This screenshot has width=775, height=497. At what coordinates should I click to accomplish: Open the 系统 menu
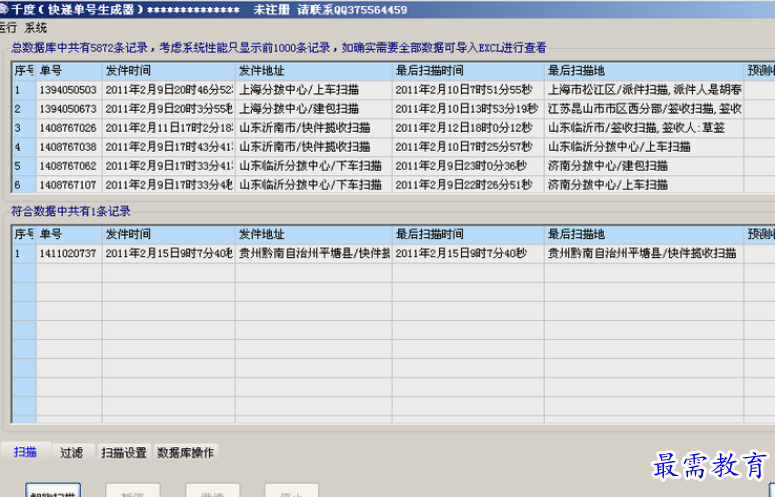(x=36, y=28)
